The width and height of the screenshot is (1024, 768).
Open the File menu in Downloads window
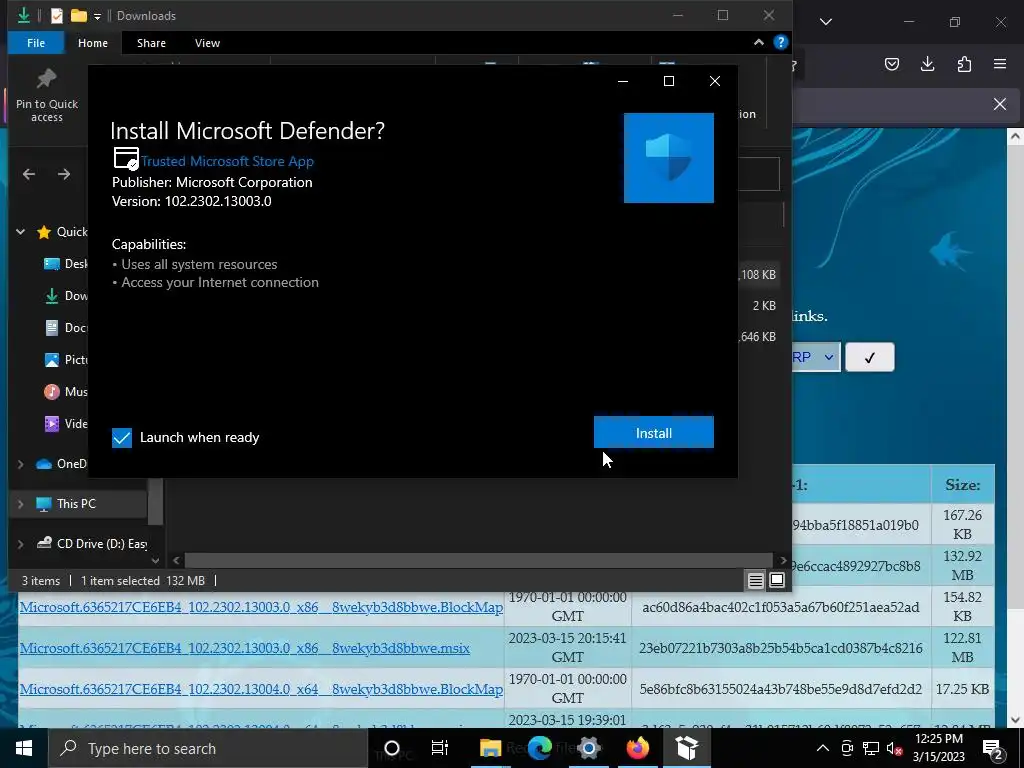[36, 43]
